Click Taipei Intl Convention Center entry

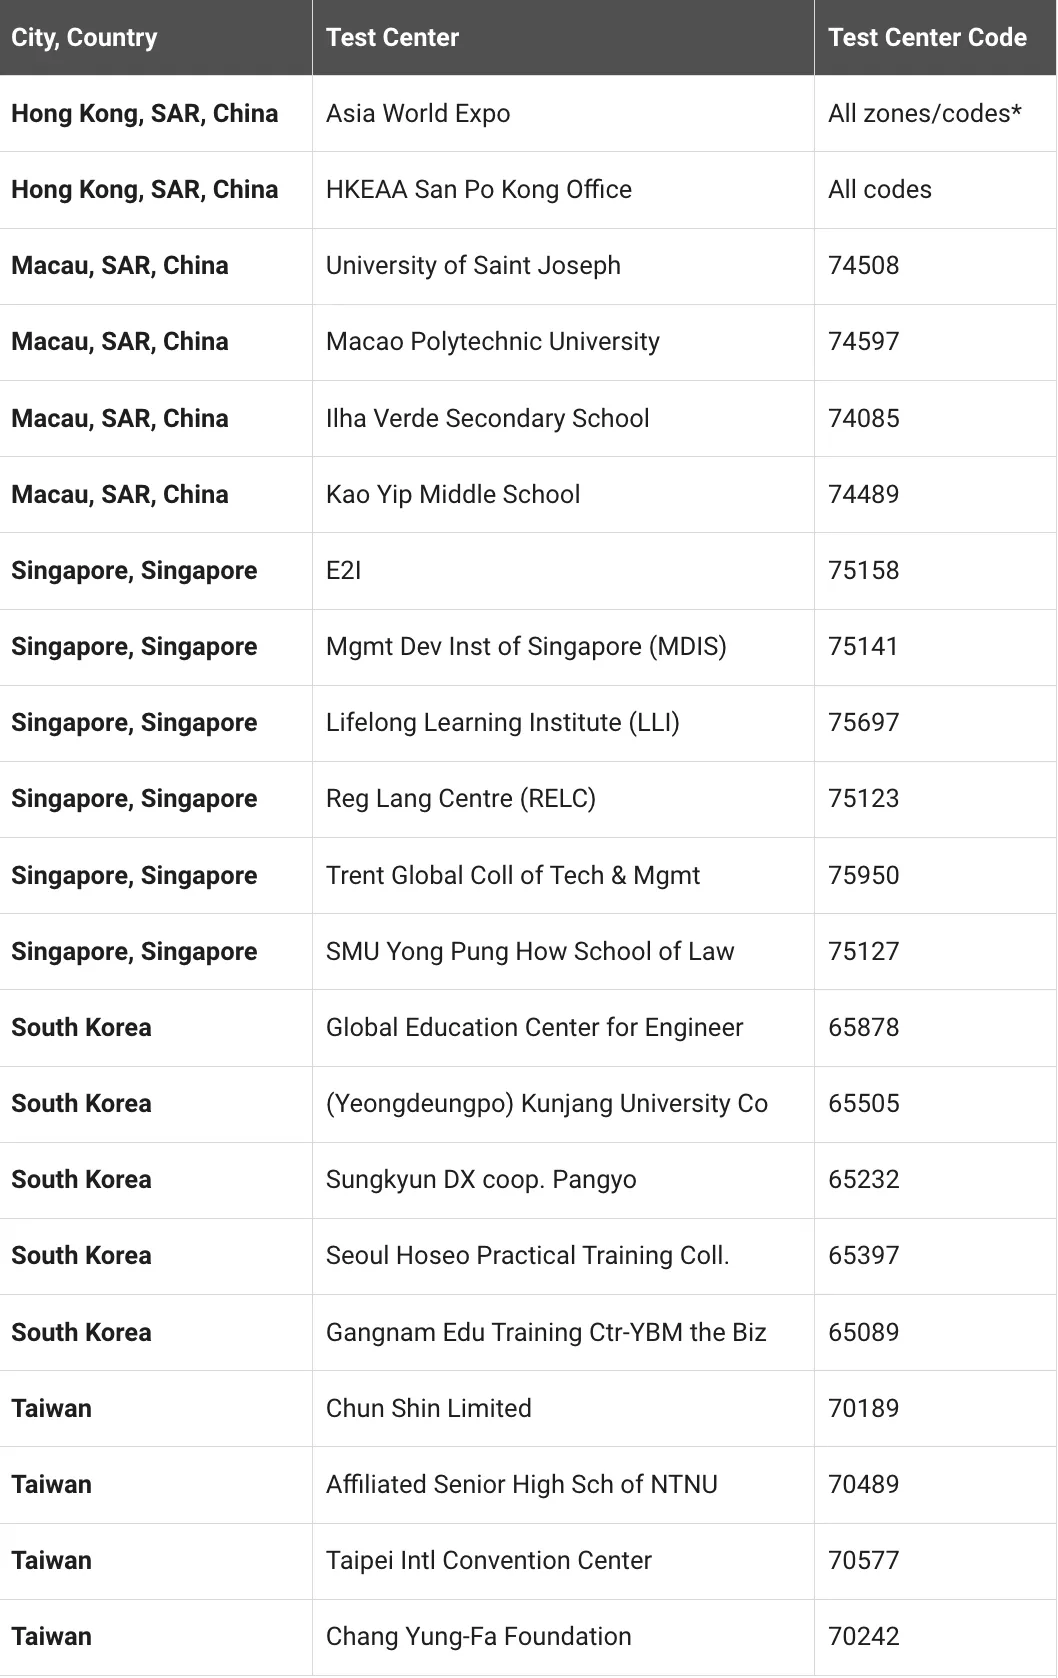(x=488, y=1561)
